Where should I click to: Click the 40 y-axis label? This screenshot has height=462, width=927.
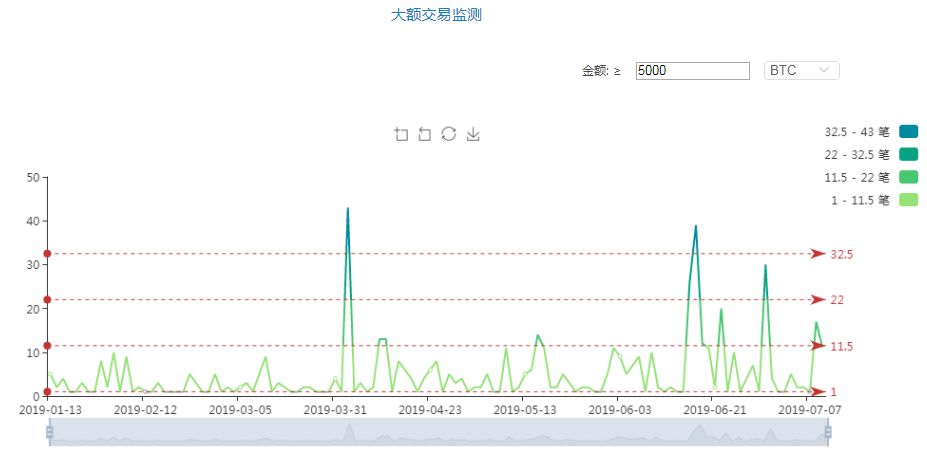[33, 221]
